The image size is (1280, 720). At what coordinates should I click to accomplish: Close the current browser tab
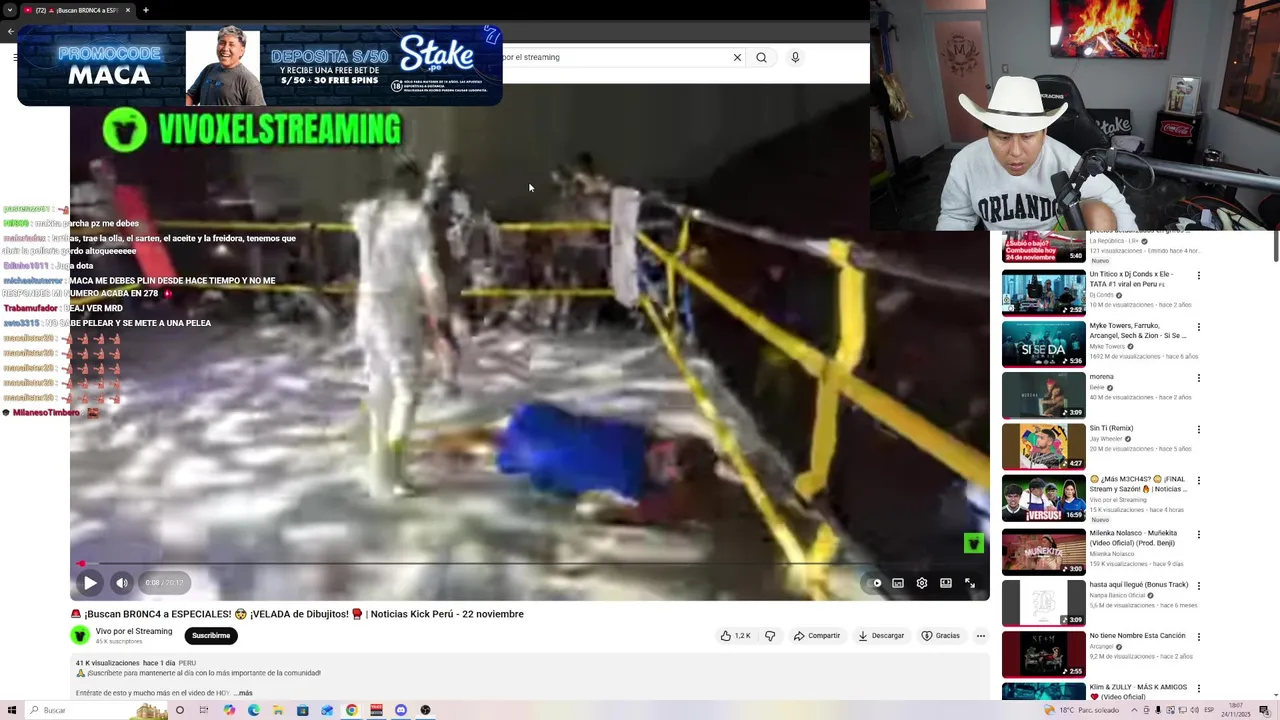tap(128, 10)
